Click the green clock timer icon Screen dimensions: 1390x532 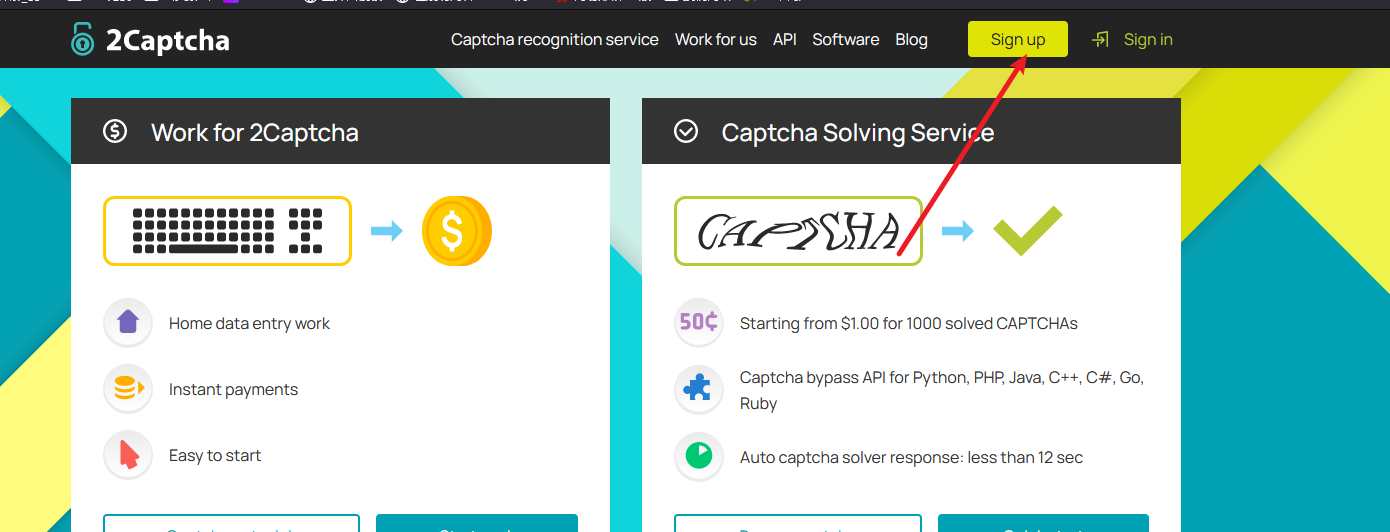[x=699, y=457]
